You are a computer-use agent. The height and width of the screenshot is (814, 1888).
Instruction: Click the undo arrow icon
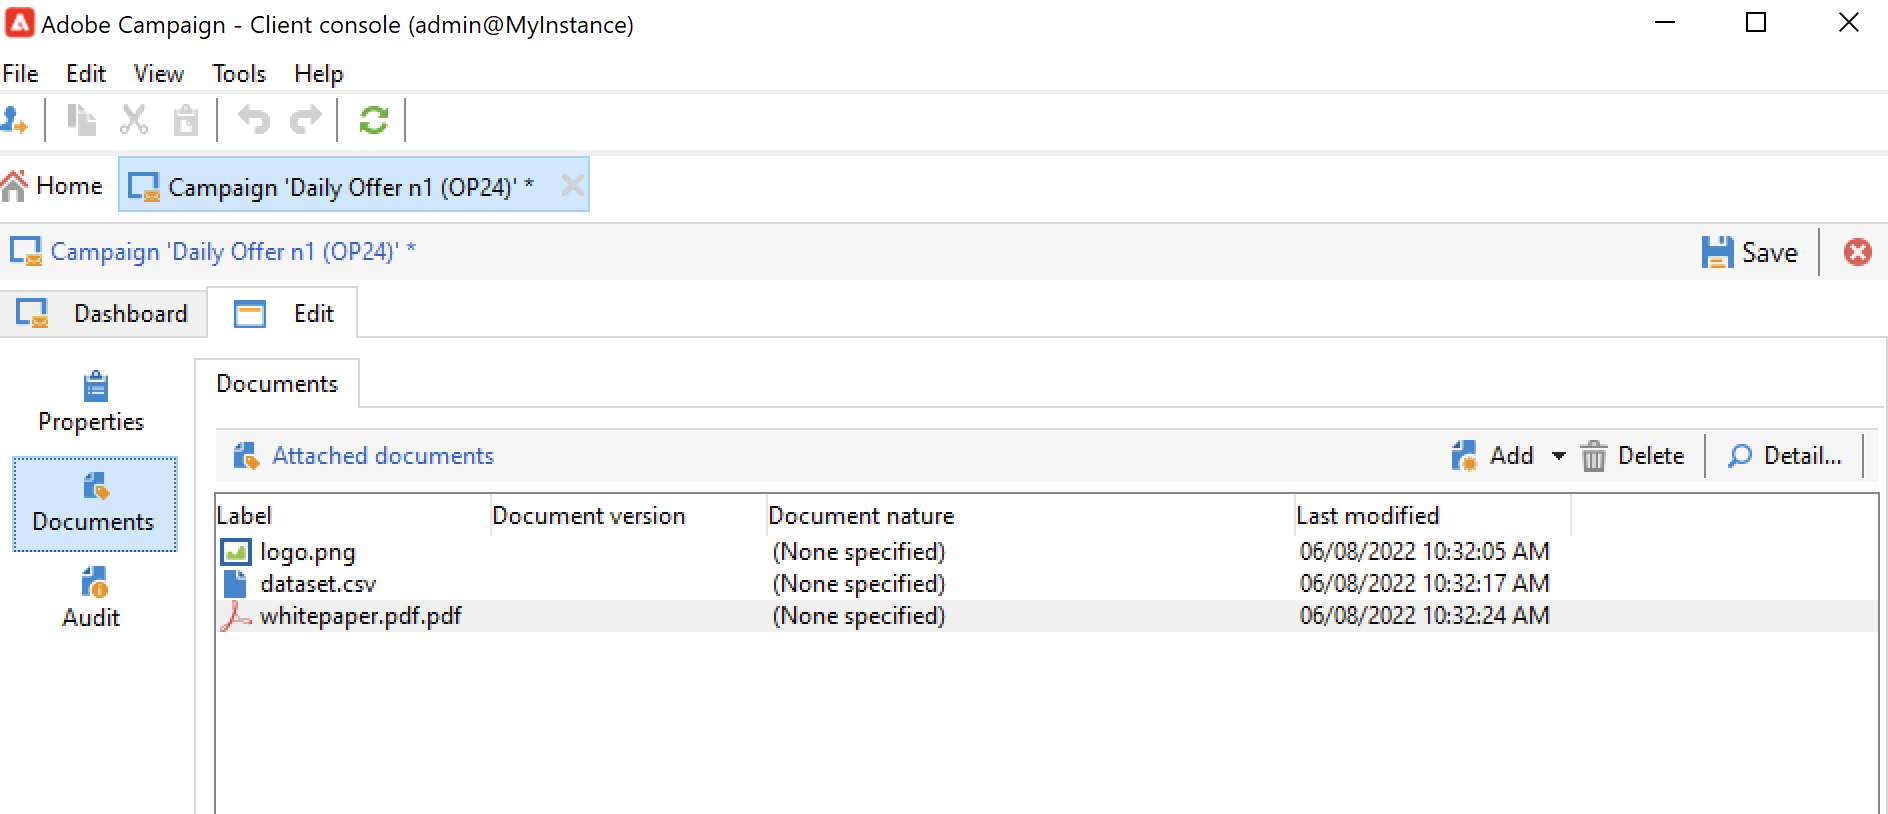254,120
